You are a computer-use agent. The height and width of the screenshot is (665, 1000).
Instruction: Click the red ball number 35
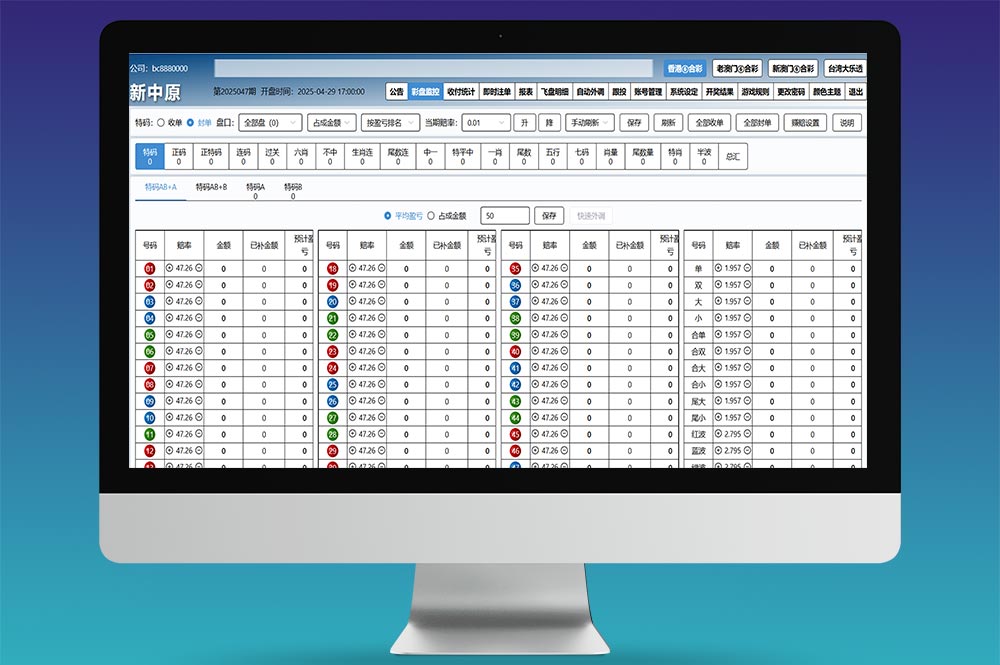(515, 268)
